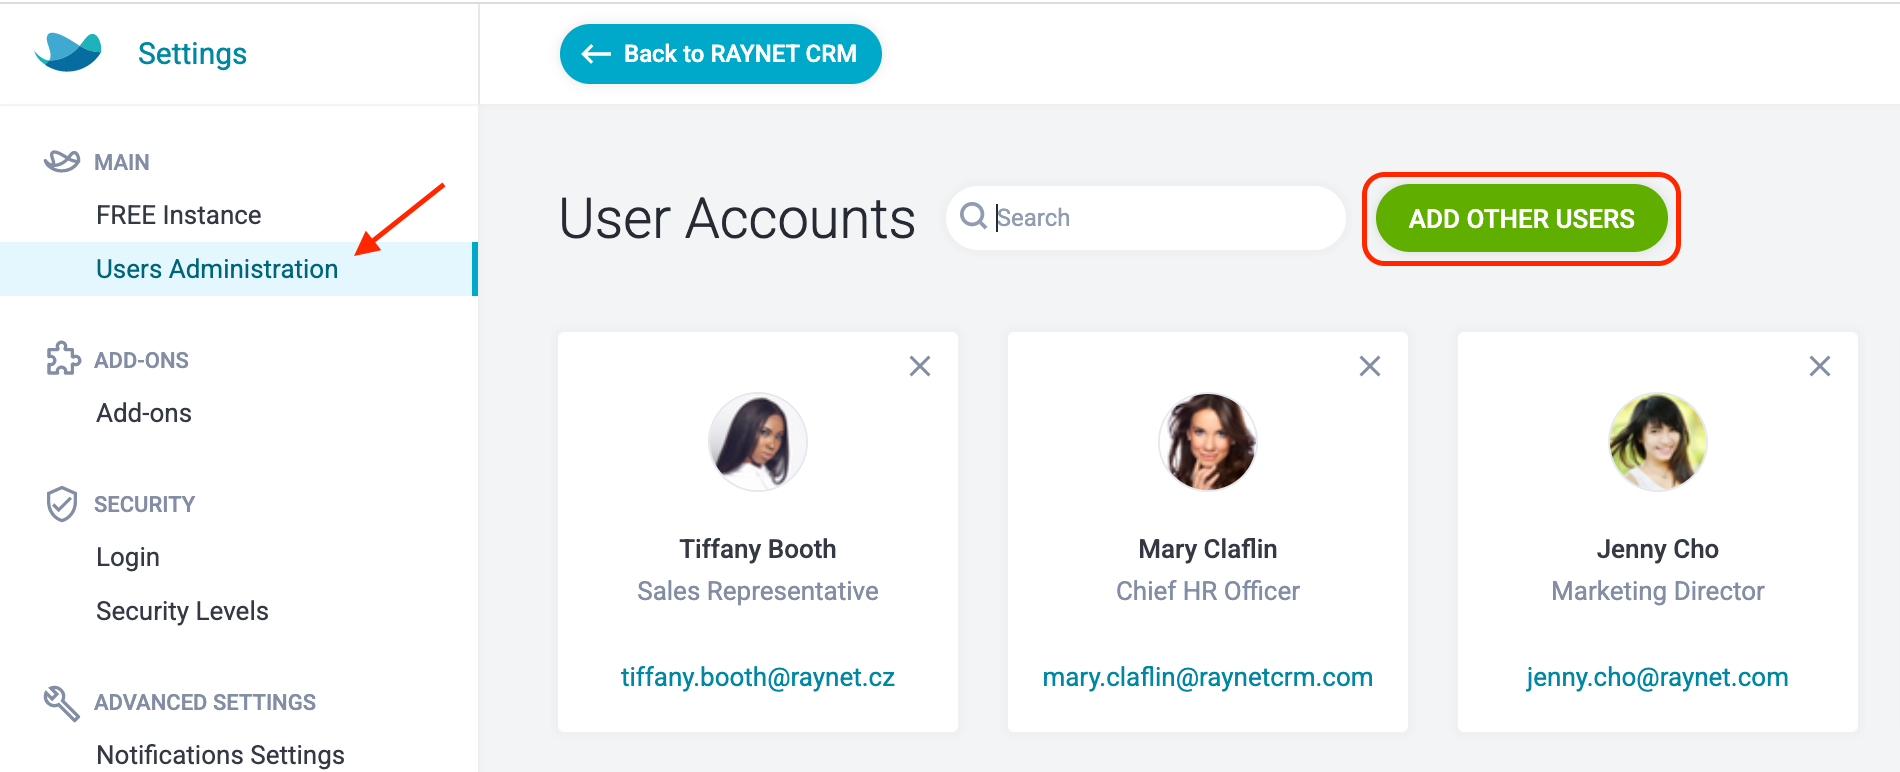Open jenny.cho@raynet.com email link
1900x772 pixels.
[x=1658, y=677]
